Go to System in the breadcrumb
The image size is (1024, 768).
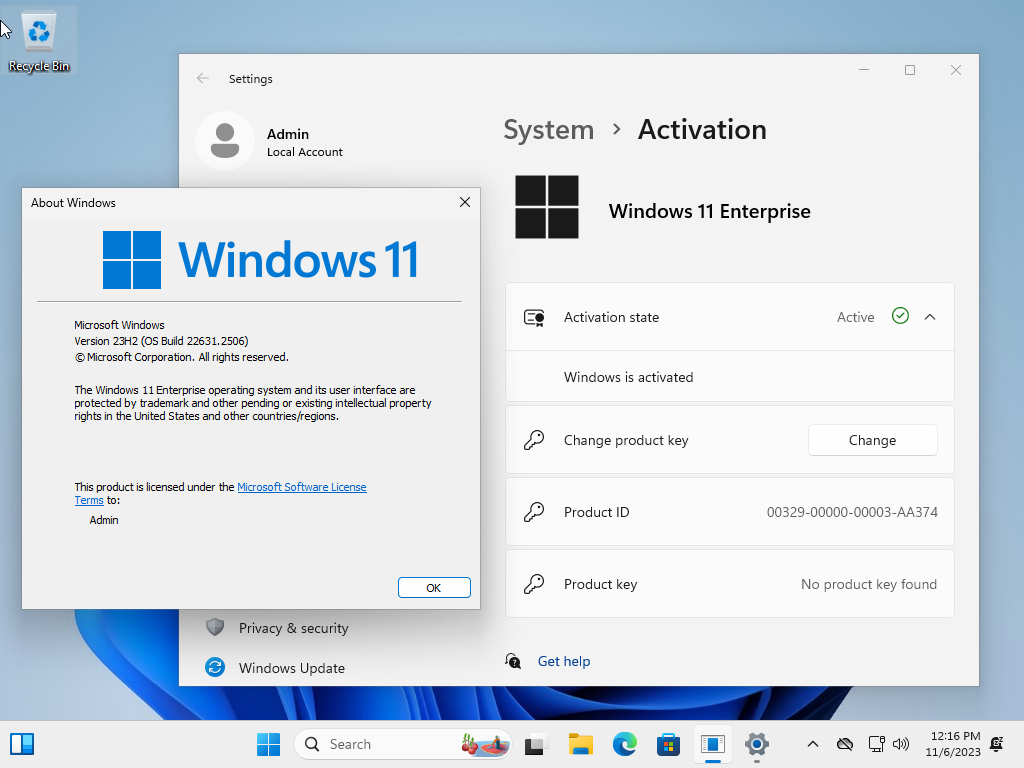549,129
